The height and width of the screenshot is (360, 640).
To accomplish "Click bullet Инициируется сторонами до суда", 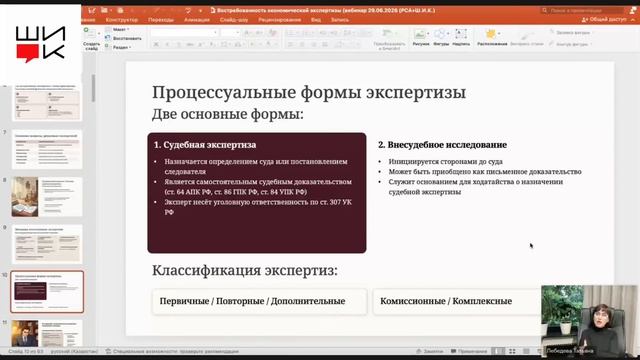I will 445,162.
